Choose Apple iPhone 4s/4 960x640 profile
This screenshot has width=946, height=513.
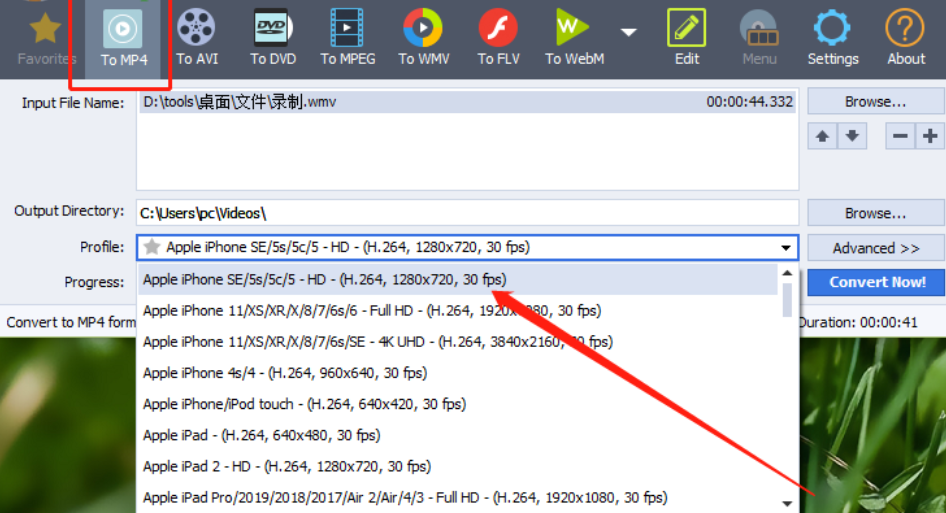tap(457, 373)
